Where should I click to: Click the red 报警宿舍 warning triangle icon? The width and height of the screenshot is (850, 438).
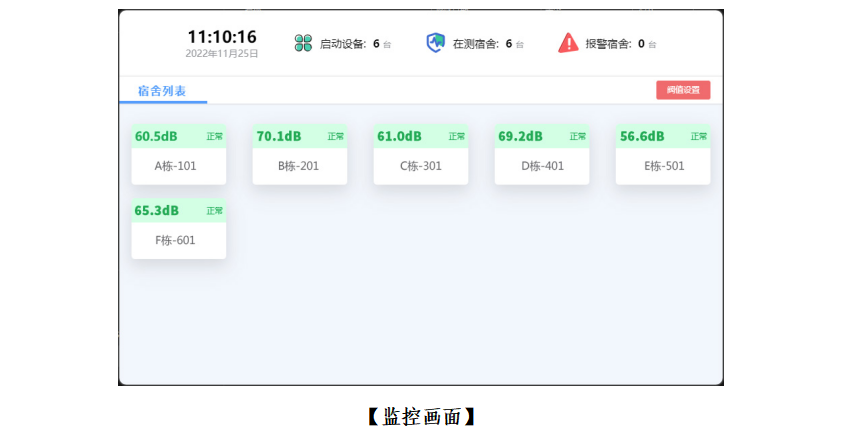point(568,43)
